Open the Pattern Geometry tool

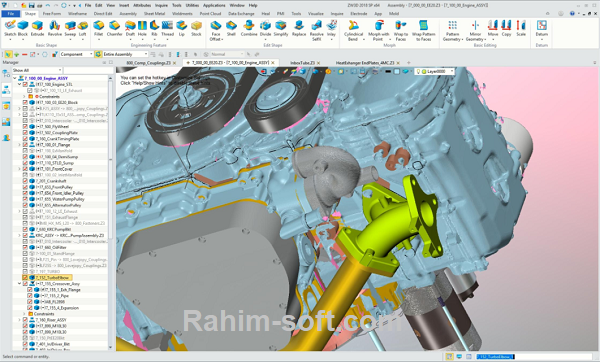point(453,31)
